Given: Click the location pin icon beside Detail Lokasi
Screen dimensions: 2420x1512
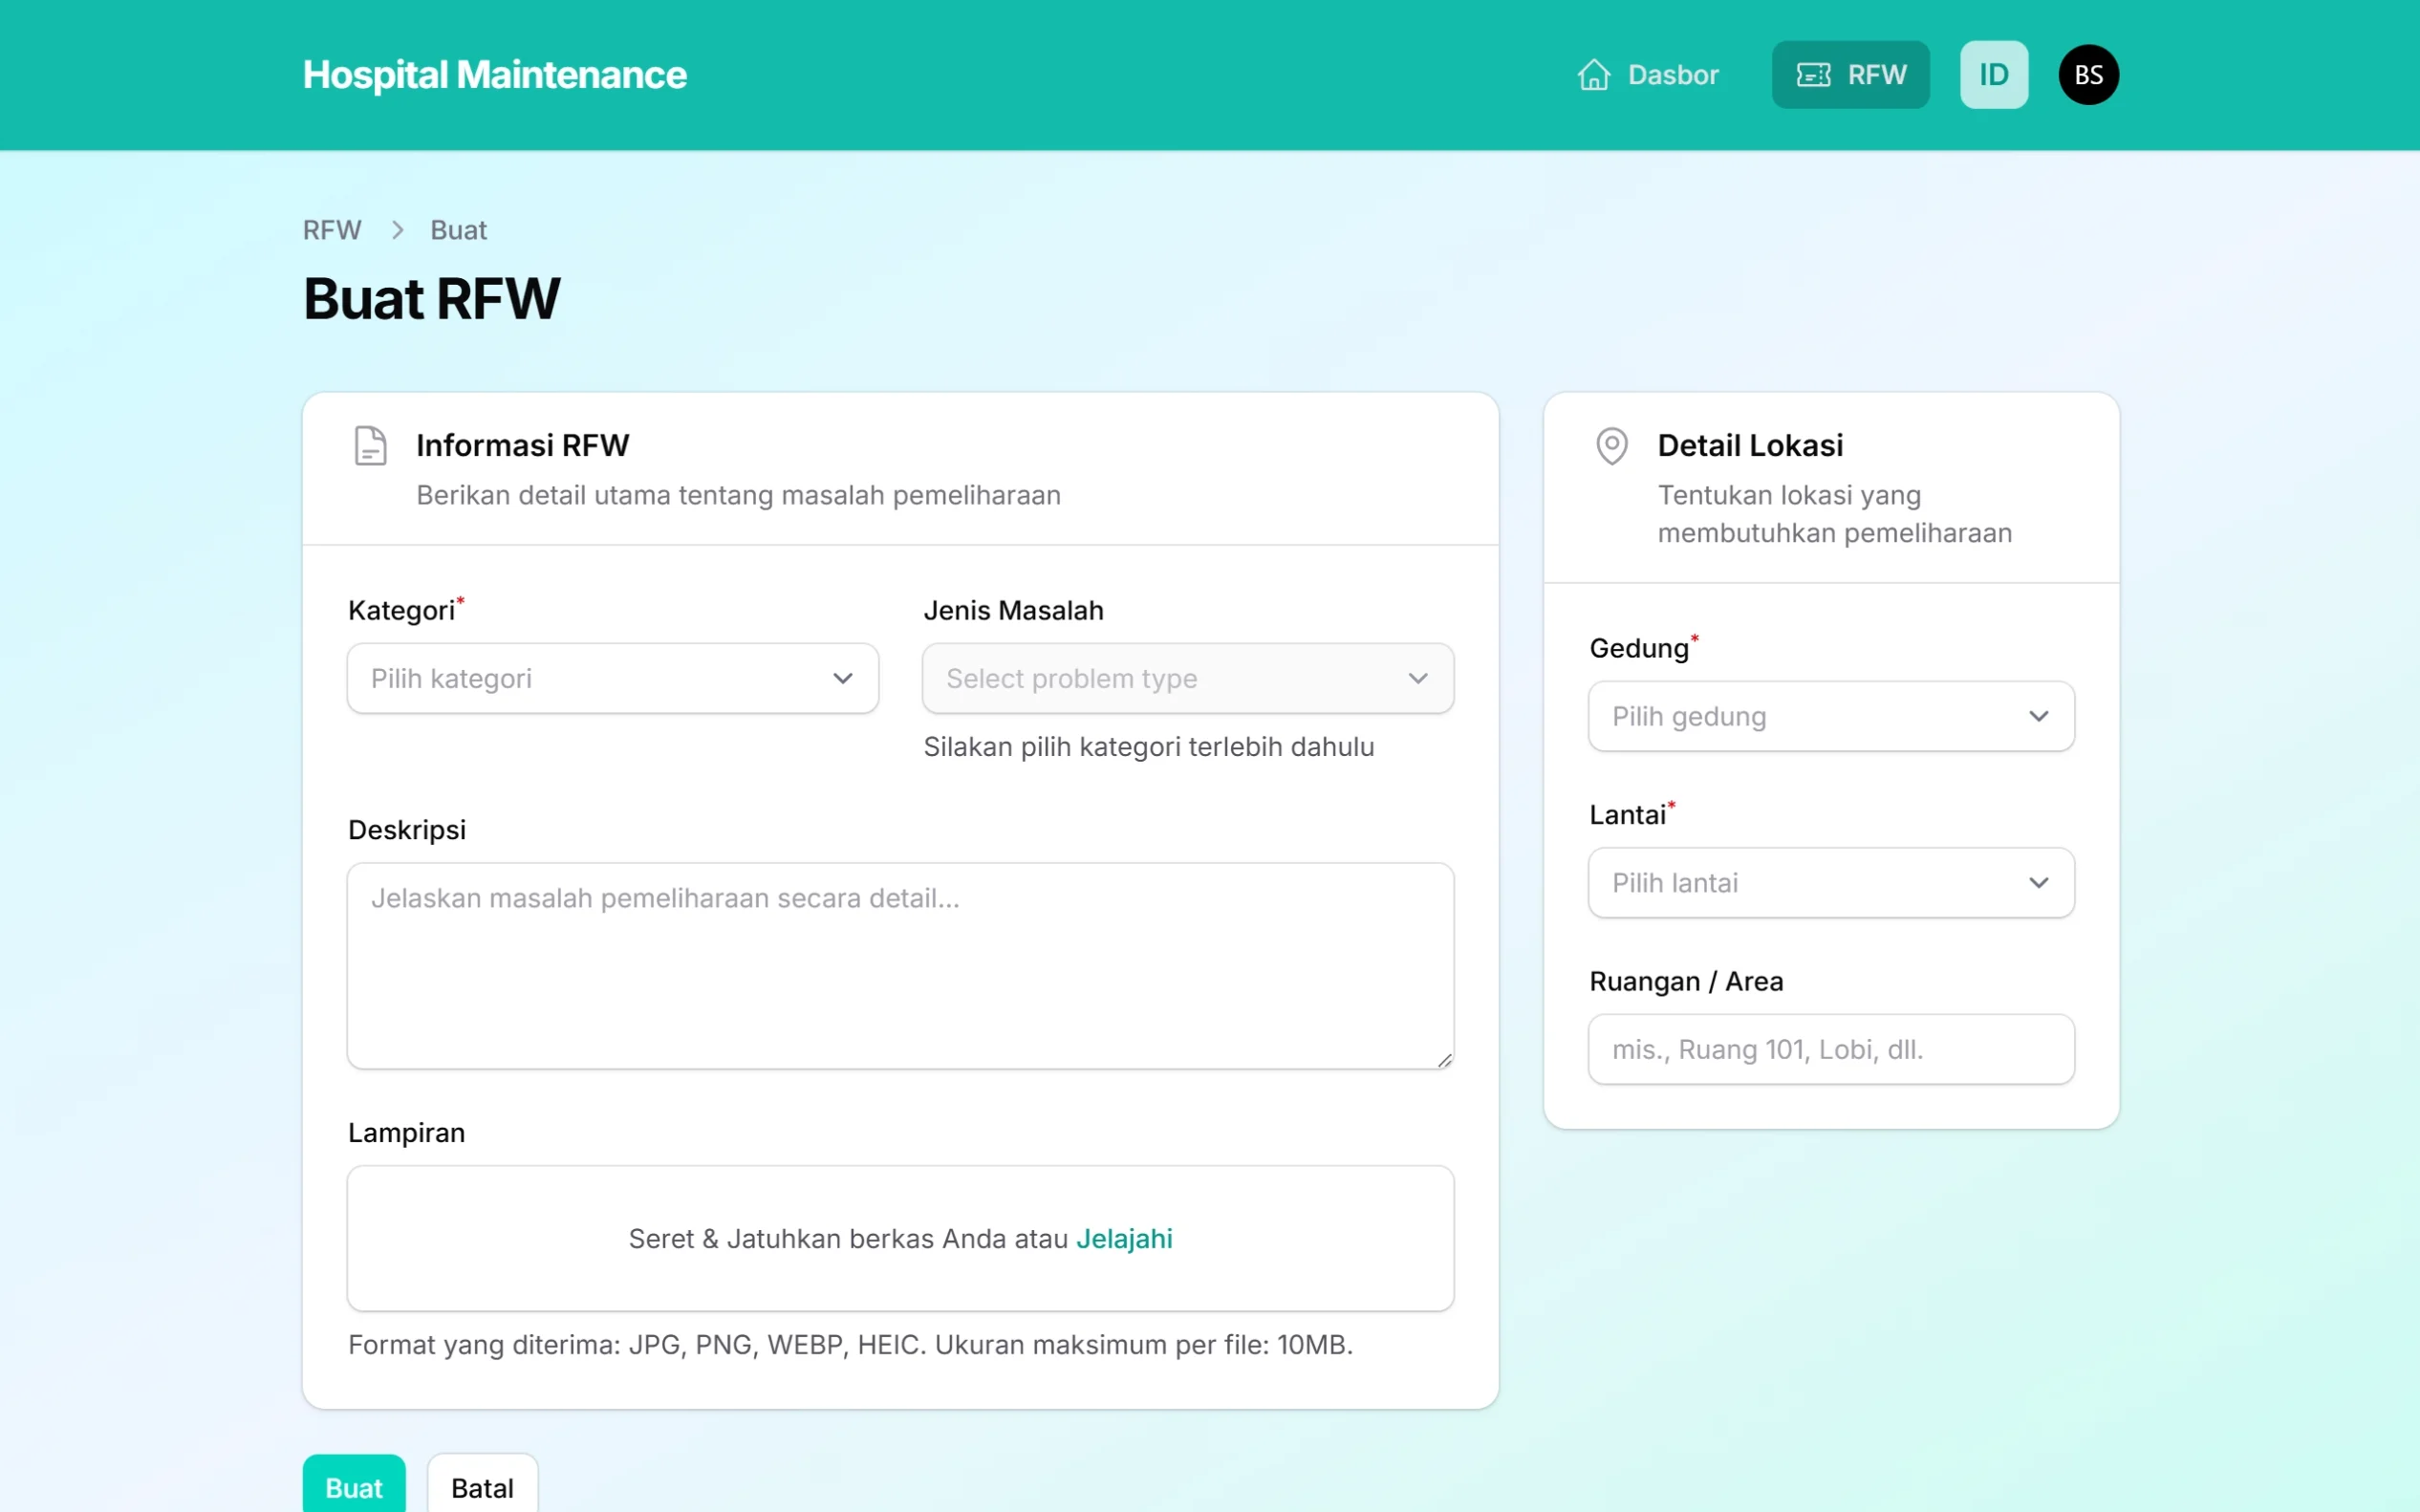Looking at the screenshot, I should 1611,446.
